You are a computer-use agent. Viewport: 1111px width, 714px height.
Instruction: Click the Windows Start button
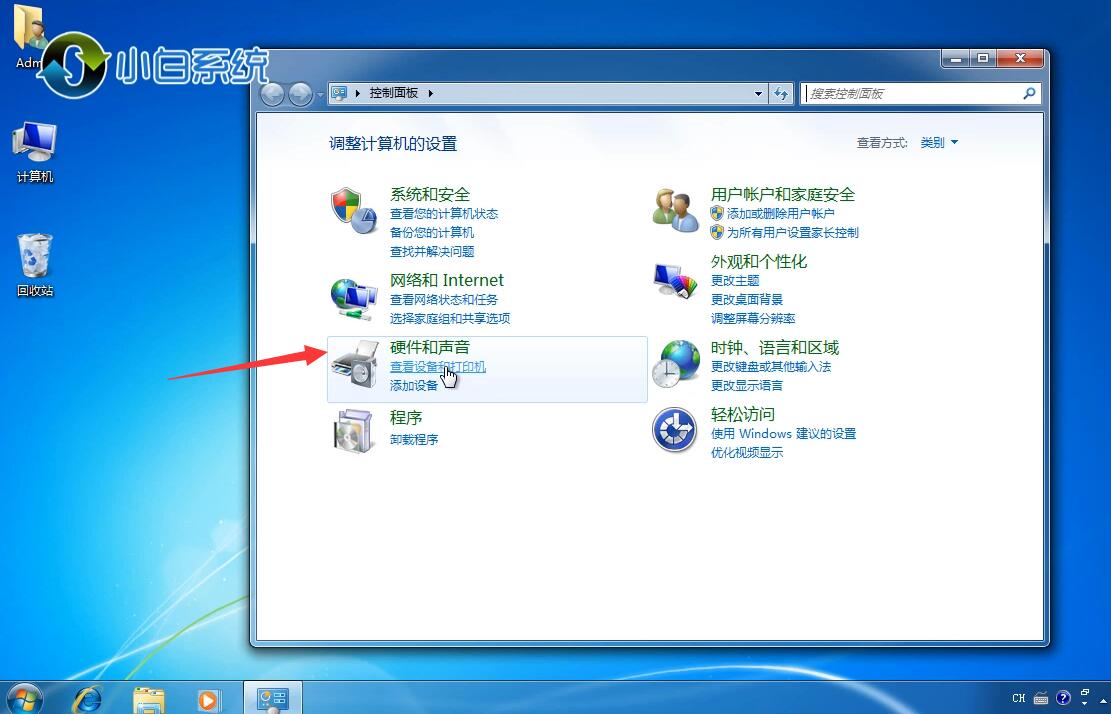(22, 697)
